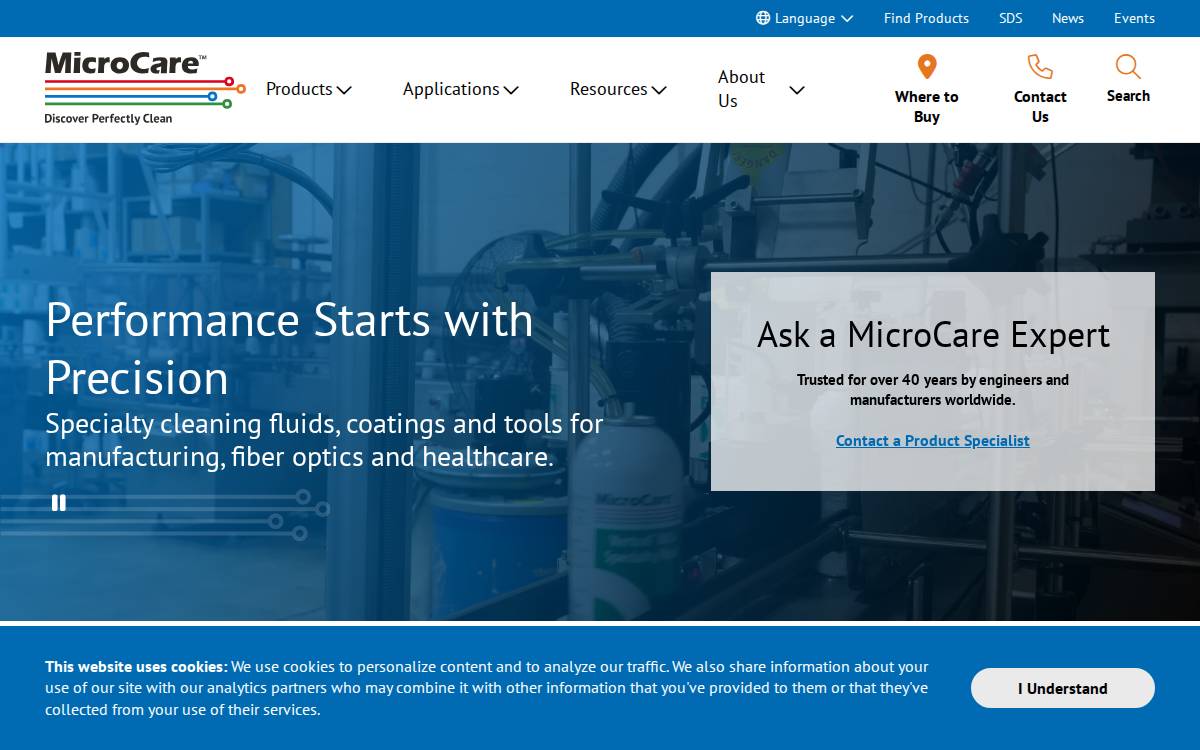
Task: Click the Contact Us text label
Action: (x=1040, y=106)
